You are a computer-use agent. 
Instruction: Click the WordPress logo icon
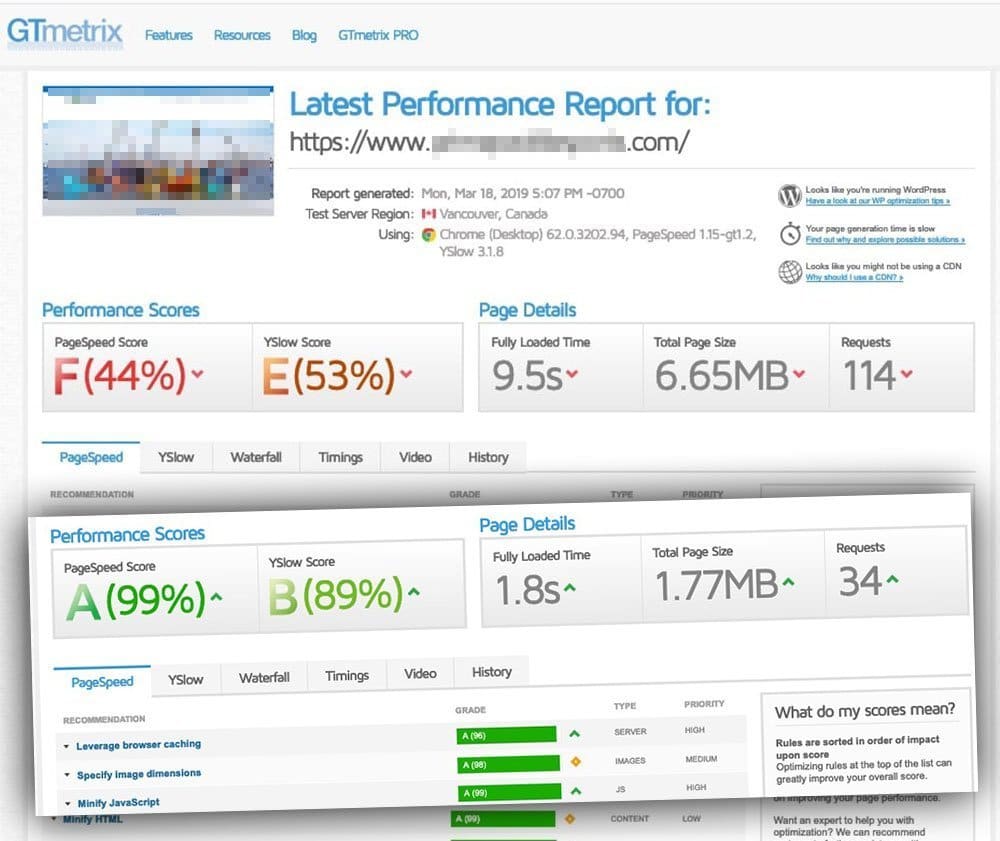pyautogui.click(x=790, y=195)
